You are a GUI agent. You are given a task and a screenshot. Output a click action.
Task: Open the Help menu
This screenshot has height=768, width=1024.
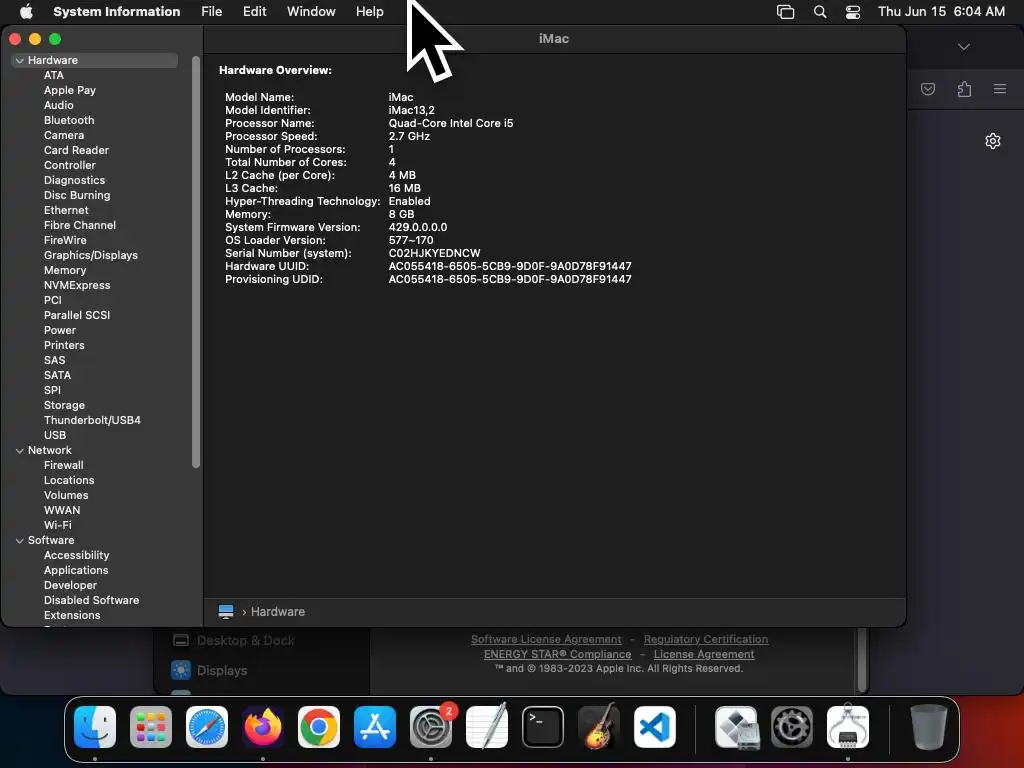coord(370,11)
